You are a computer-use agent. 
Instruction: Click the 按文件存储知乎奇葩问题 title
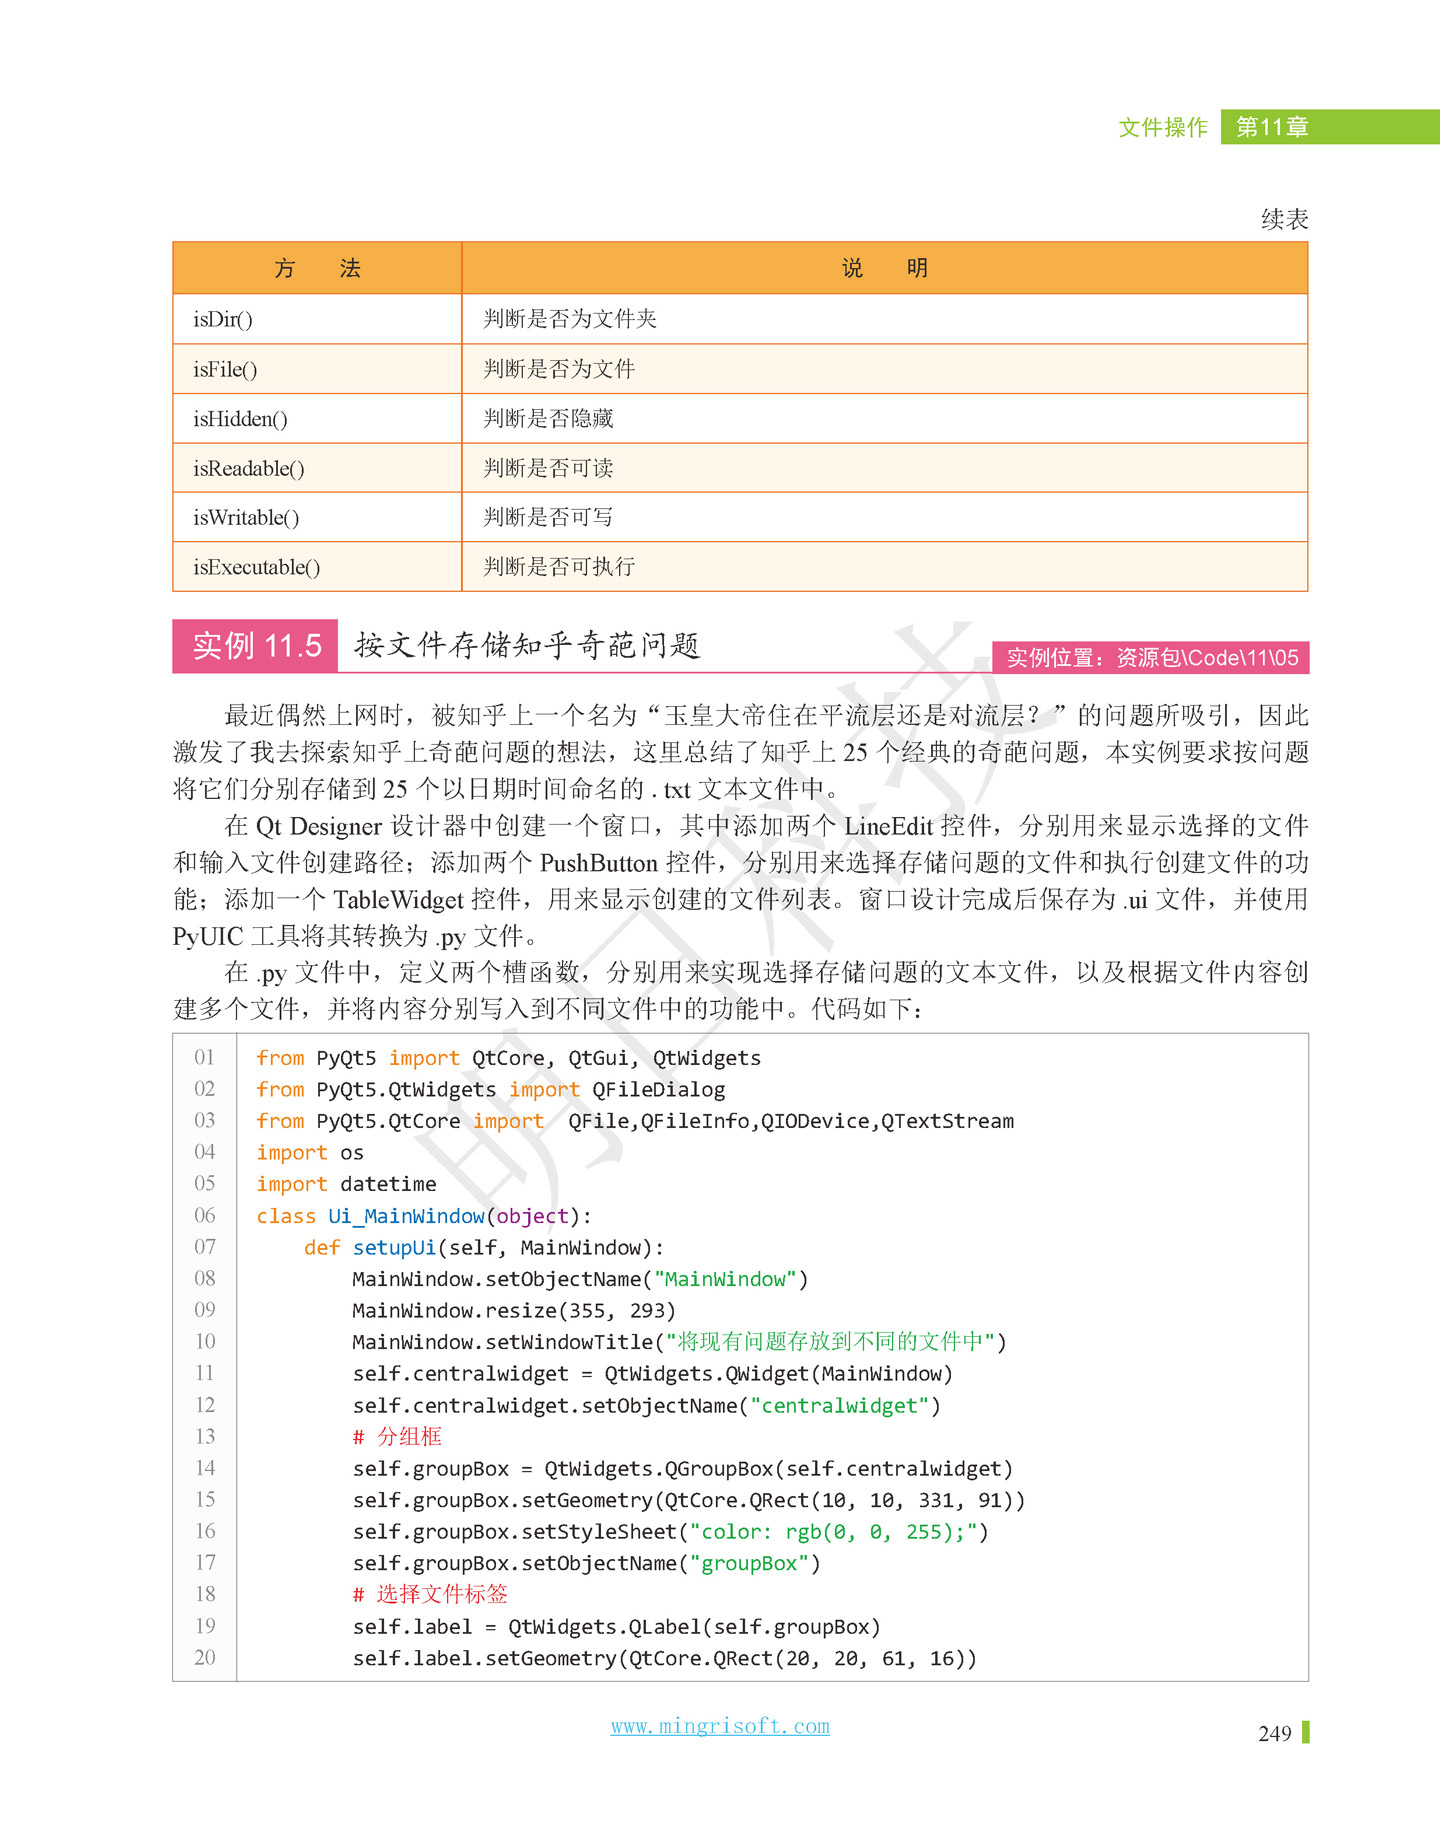click(x=527, y=646)
